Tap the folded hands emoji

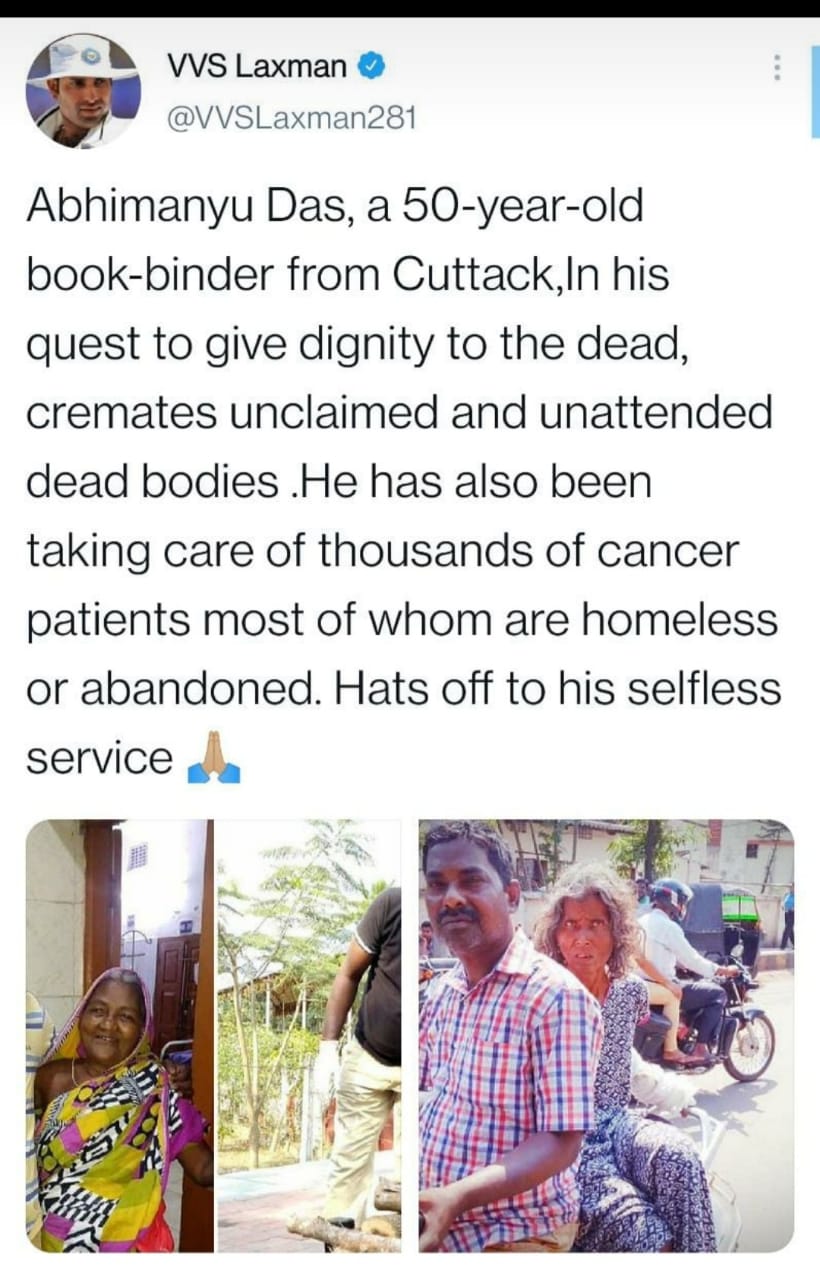click(214, 757)
